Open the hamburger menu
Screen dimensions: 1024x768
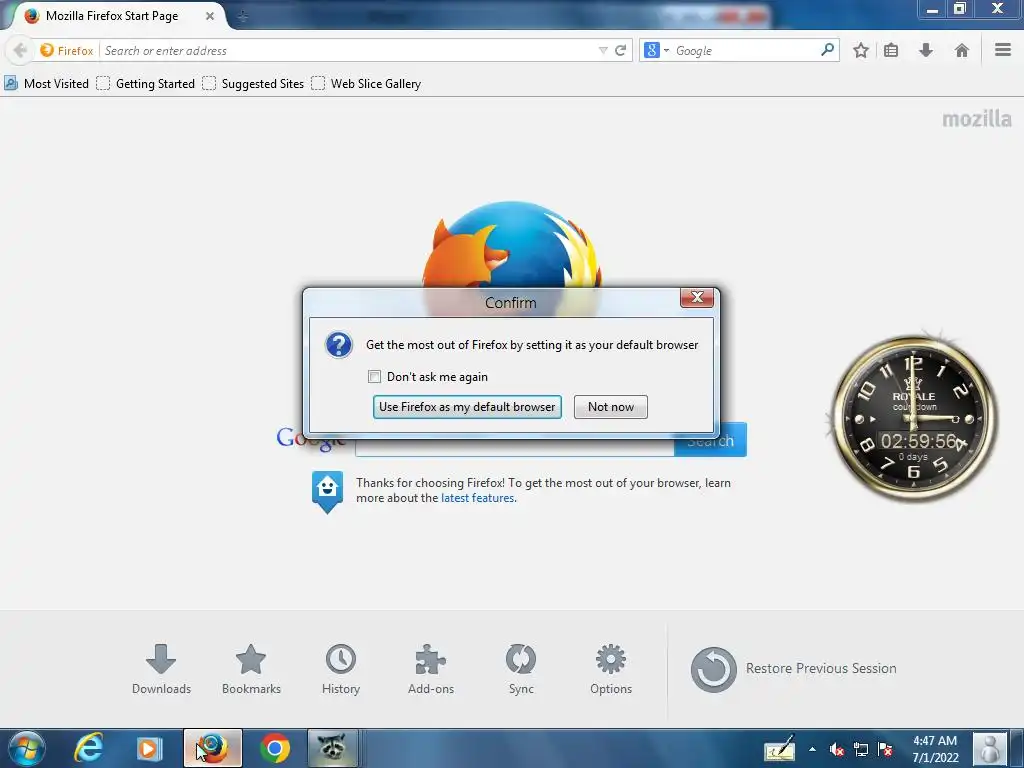(x=1002, y=50)
